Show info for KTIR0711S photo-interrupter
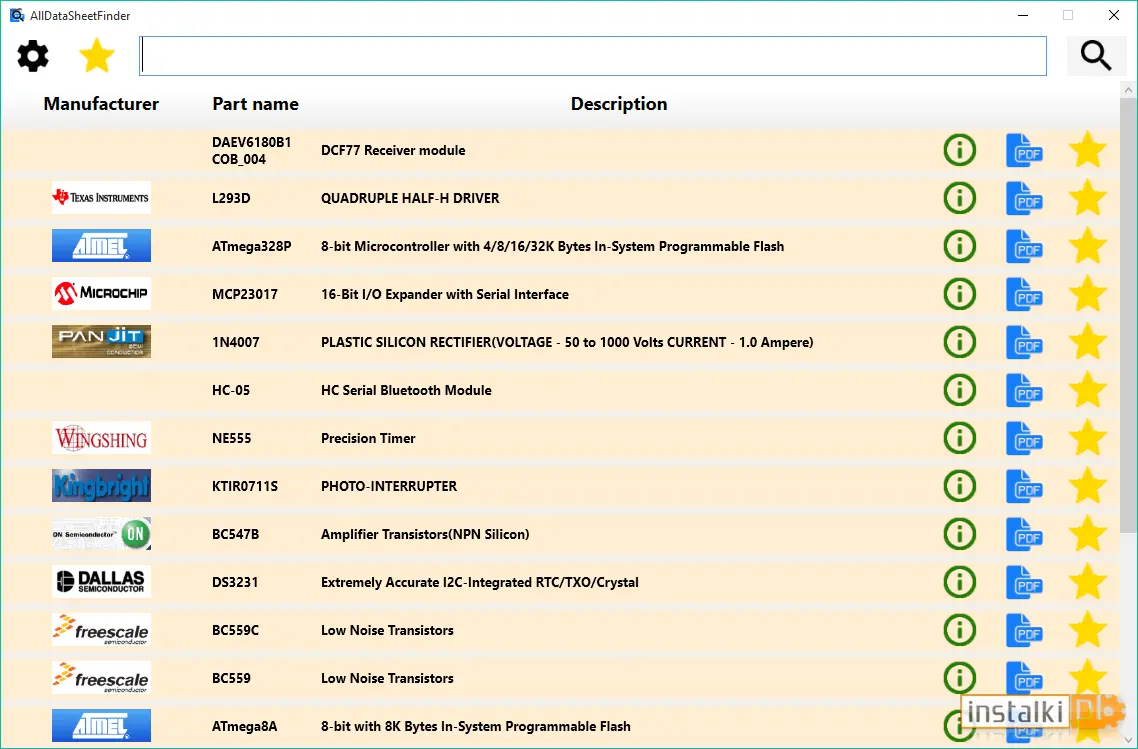This screenshot has height=749, width=1138. pyautogui.click(x=959, y=486)
